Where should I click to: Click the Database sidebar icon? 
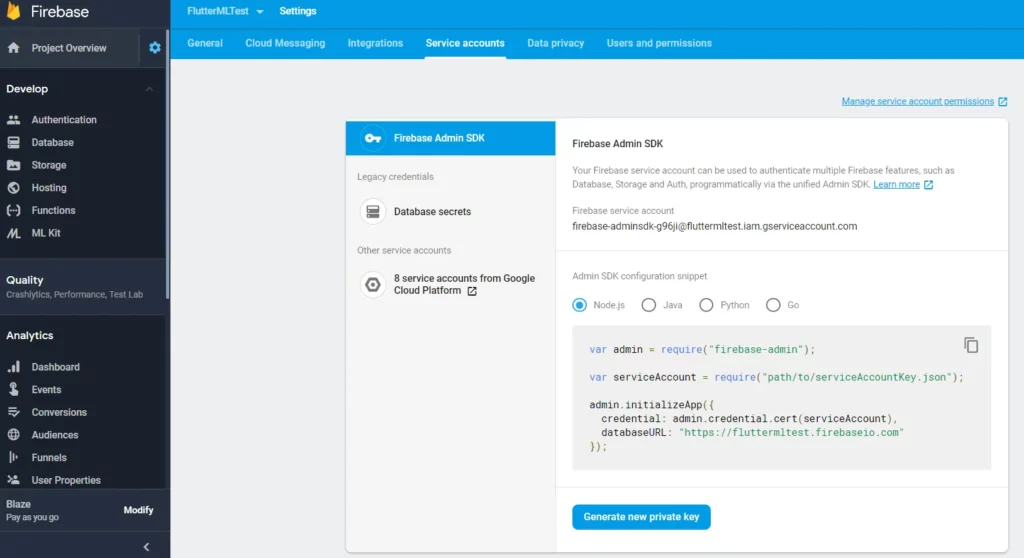tap(14, 142)
